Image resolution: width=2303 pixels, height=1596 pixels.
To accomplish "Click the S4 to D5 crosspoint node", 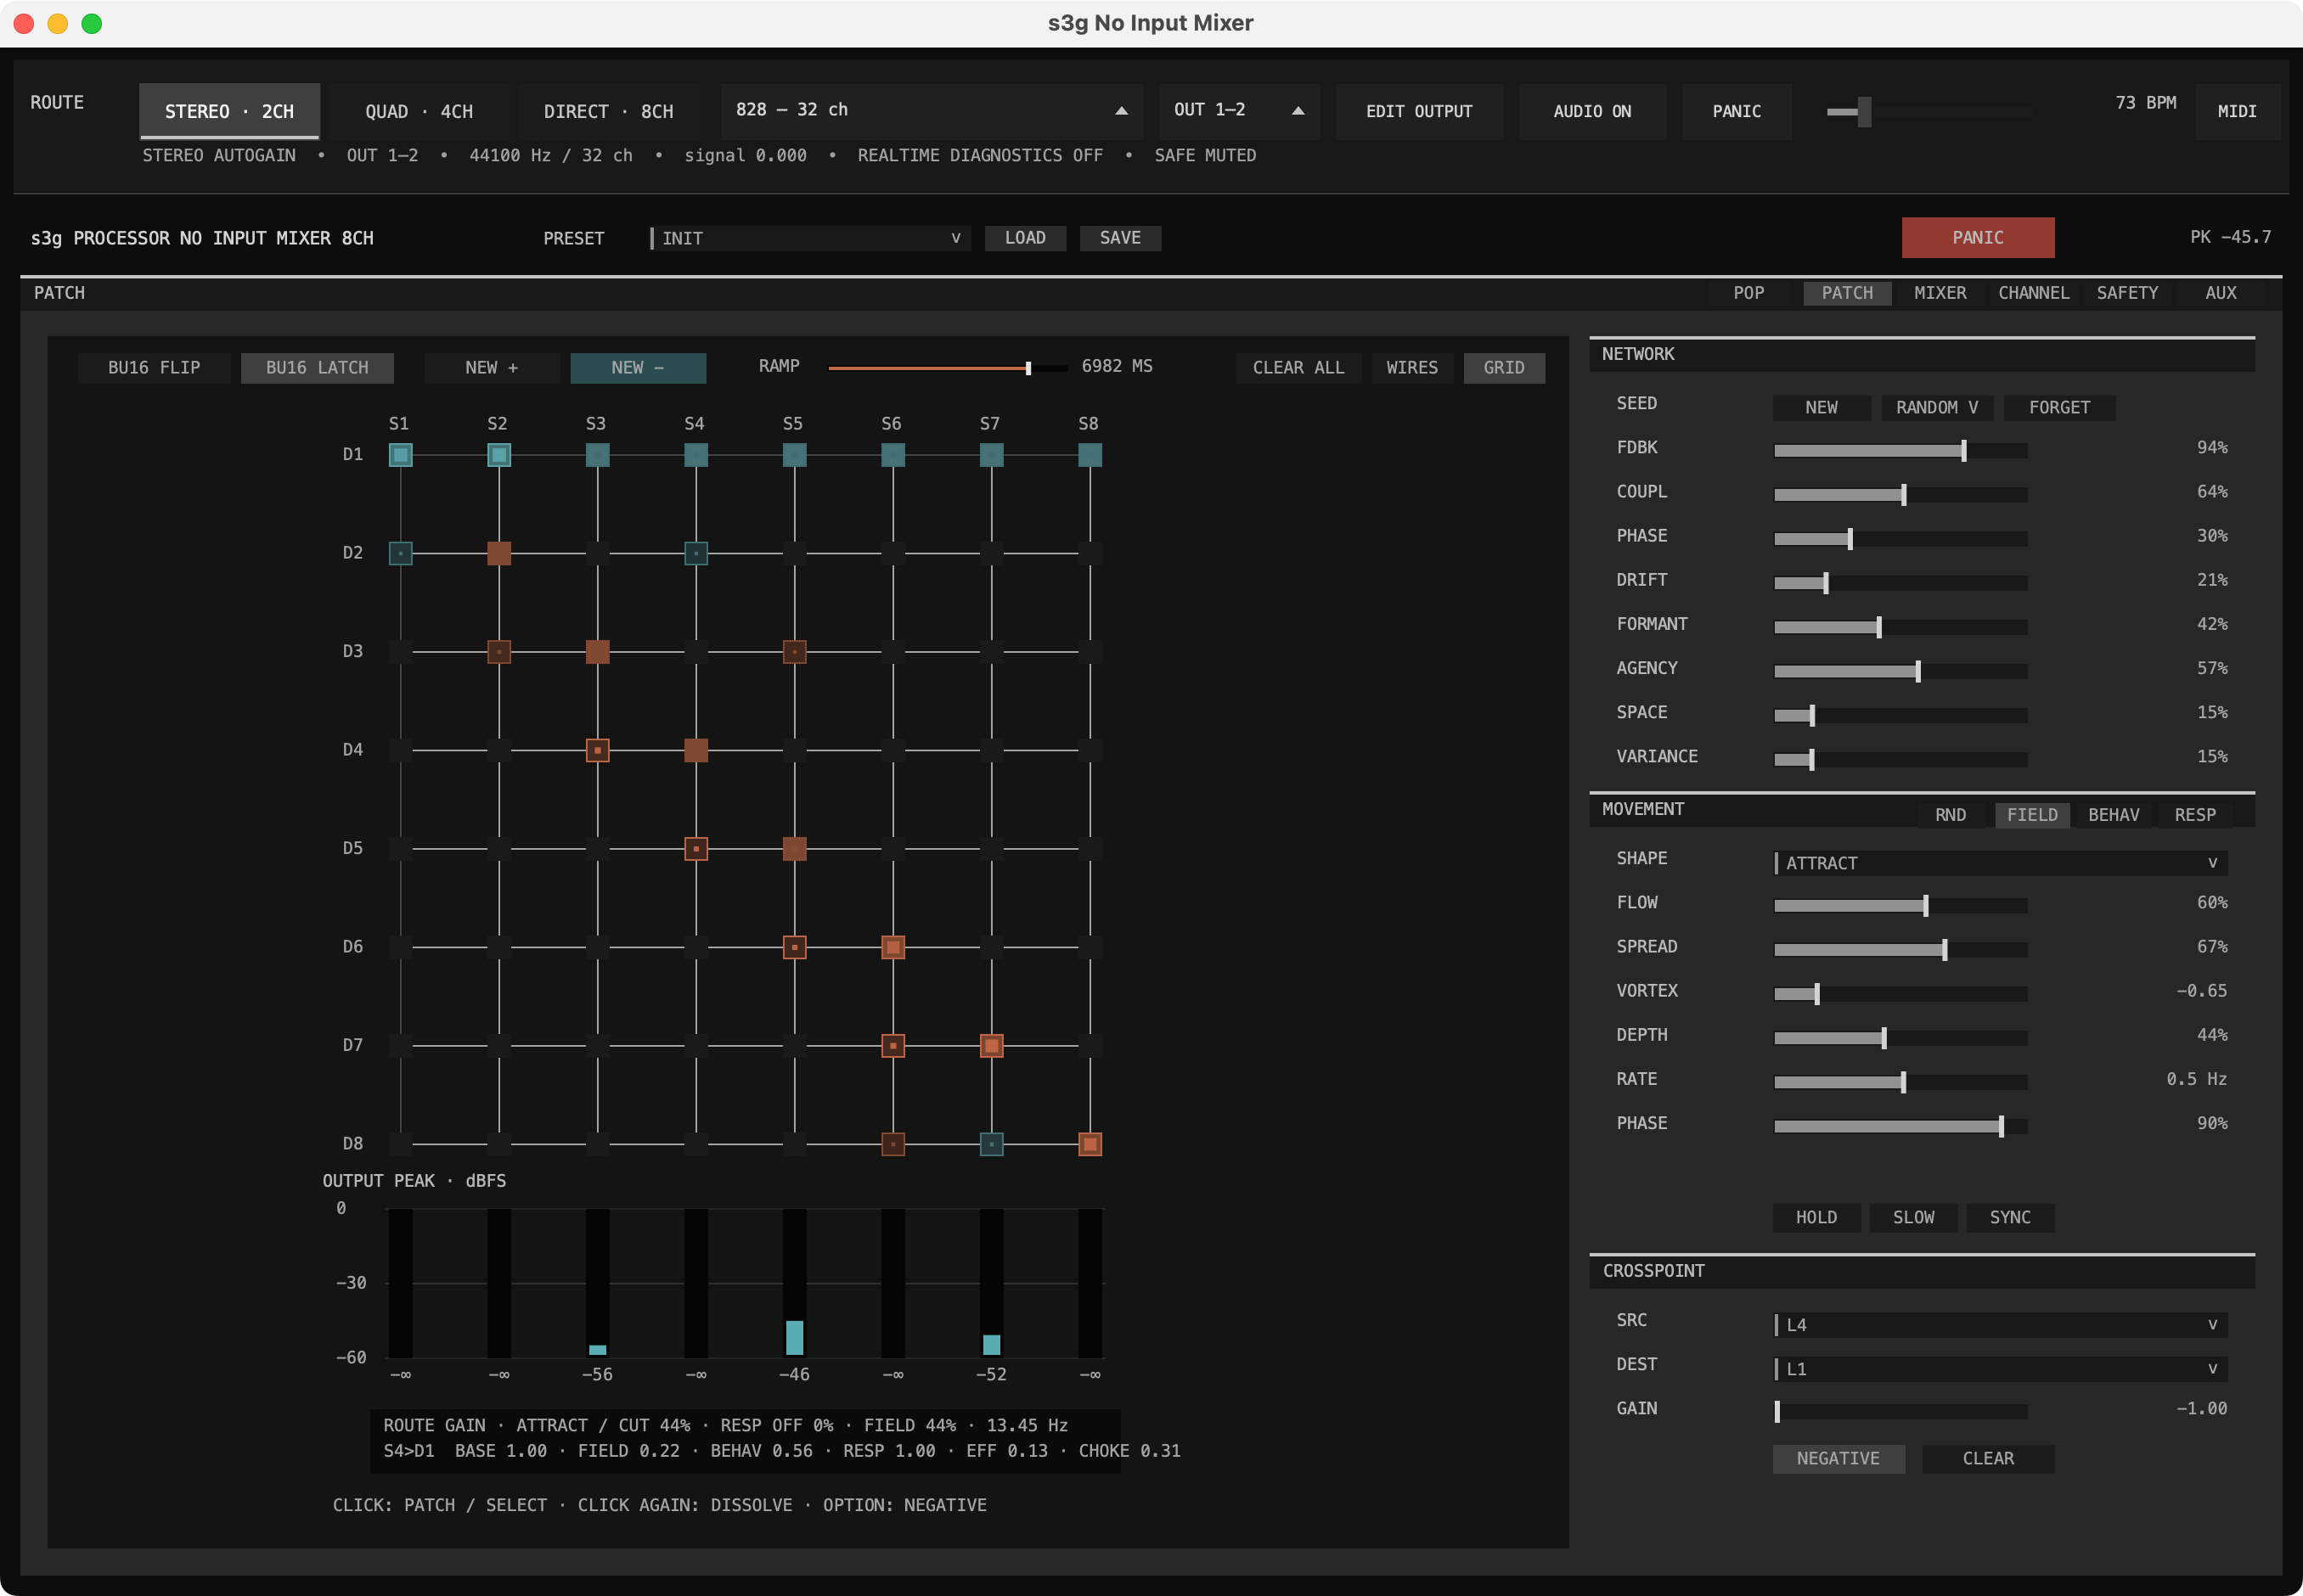I will point(696,849).
